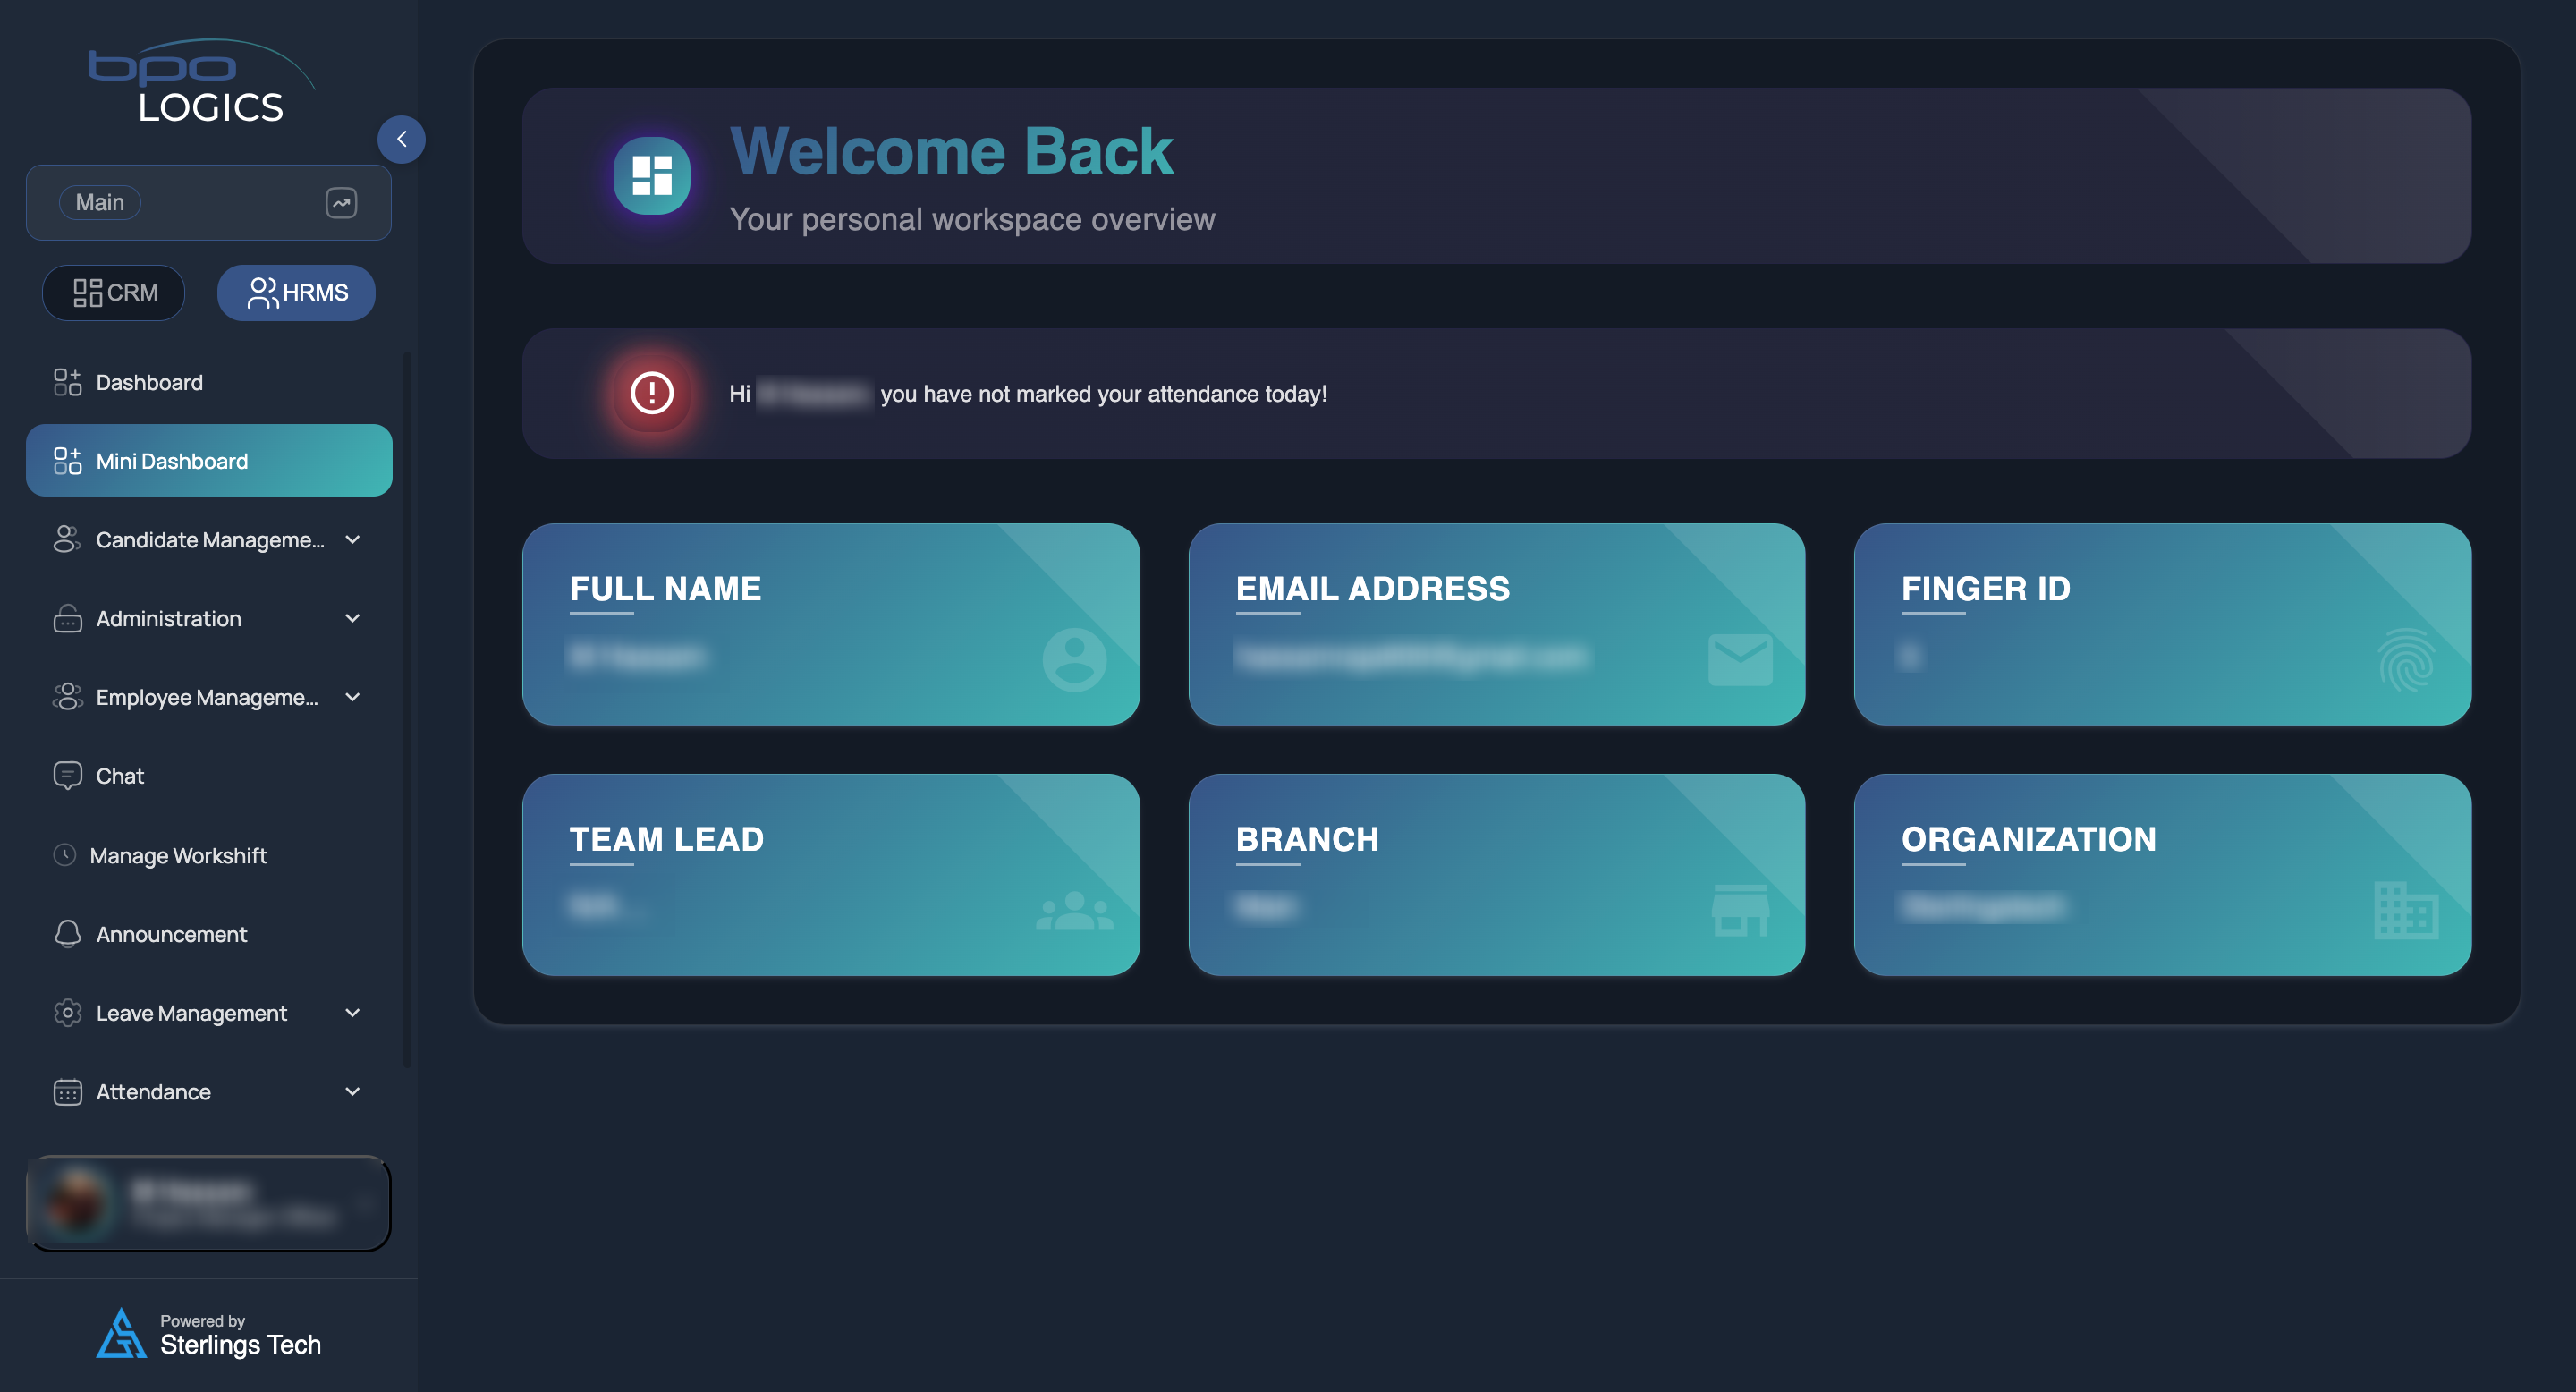
Task: Expand Administration chevron
Action: click(x=352, y=619)
